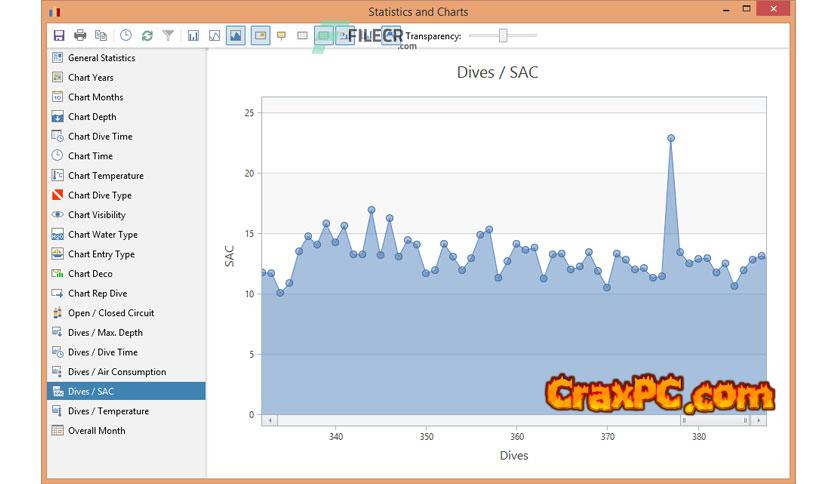This screenshot has height=484, width=836.
Task: Click the Copy icon in the toolbar
Action: [101, 36]
